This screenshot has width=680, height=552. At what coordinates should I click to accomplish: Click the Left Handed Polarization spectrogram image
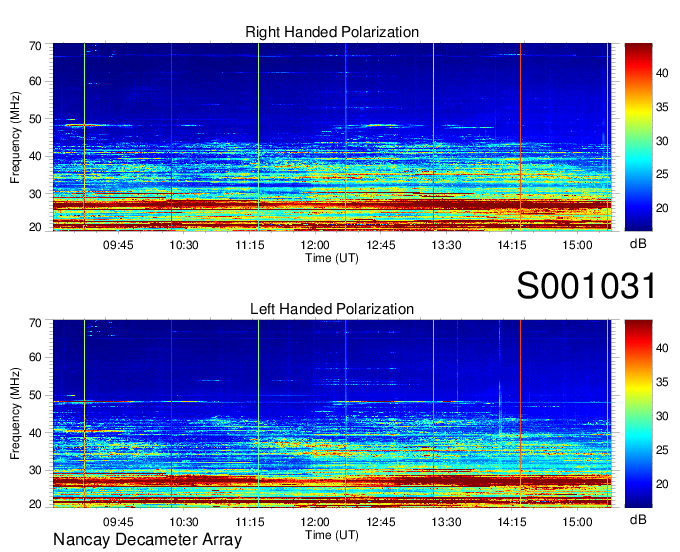(332, 414)
